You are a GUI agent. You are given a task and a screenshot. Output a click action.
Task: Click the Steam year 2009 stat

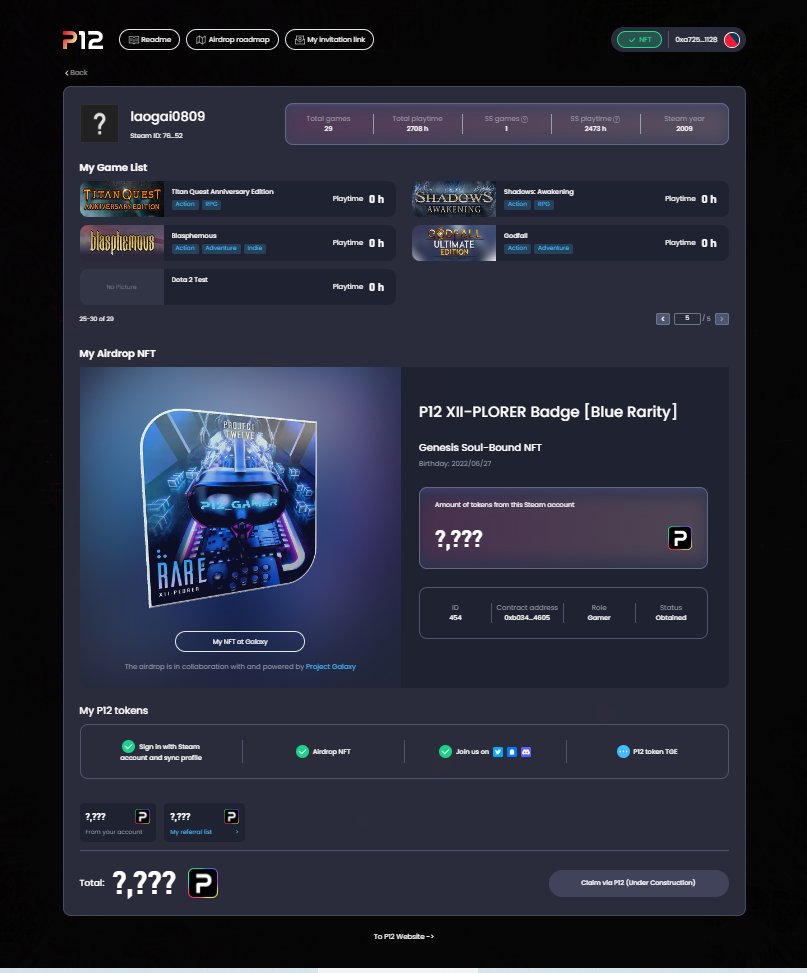[x=684, y=123]
